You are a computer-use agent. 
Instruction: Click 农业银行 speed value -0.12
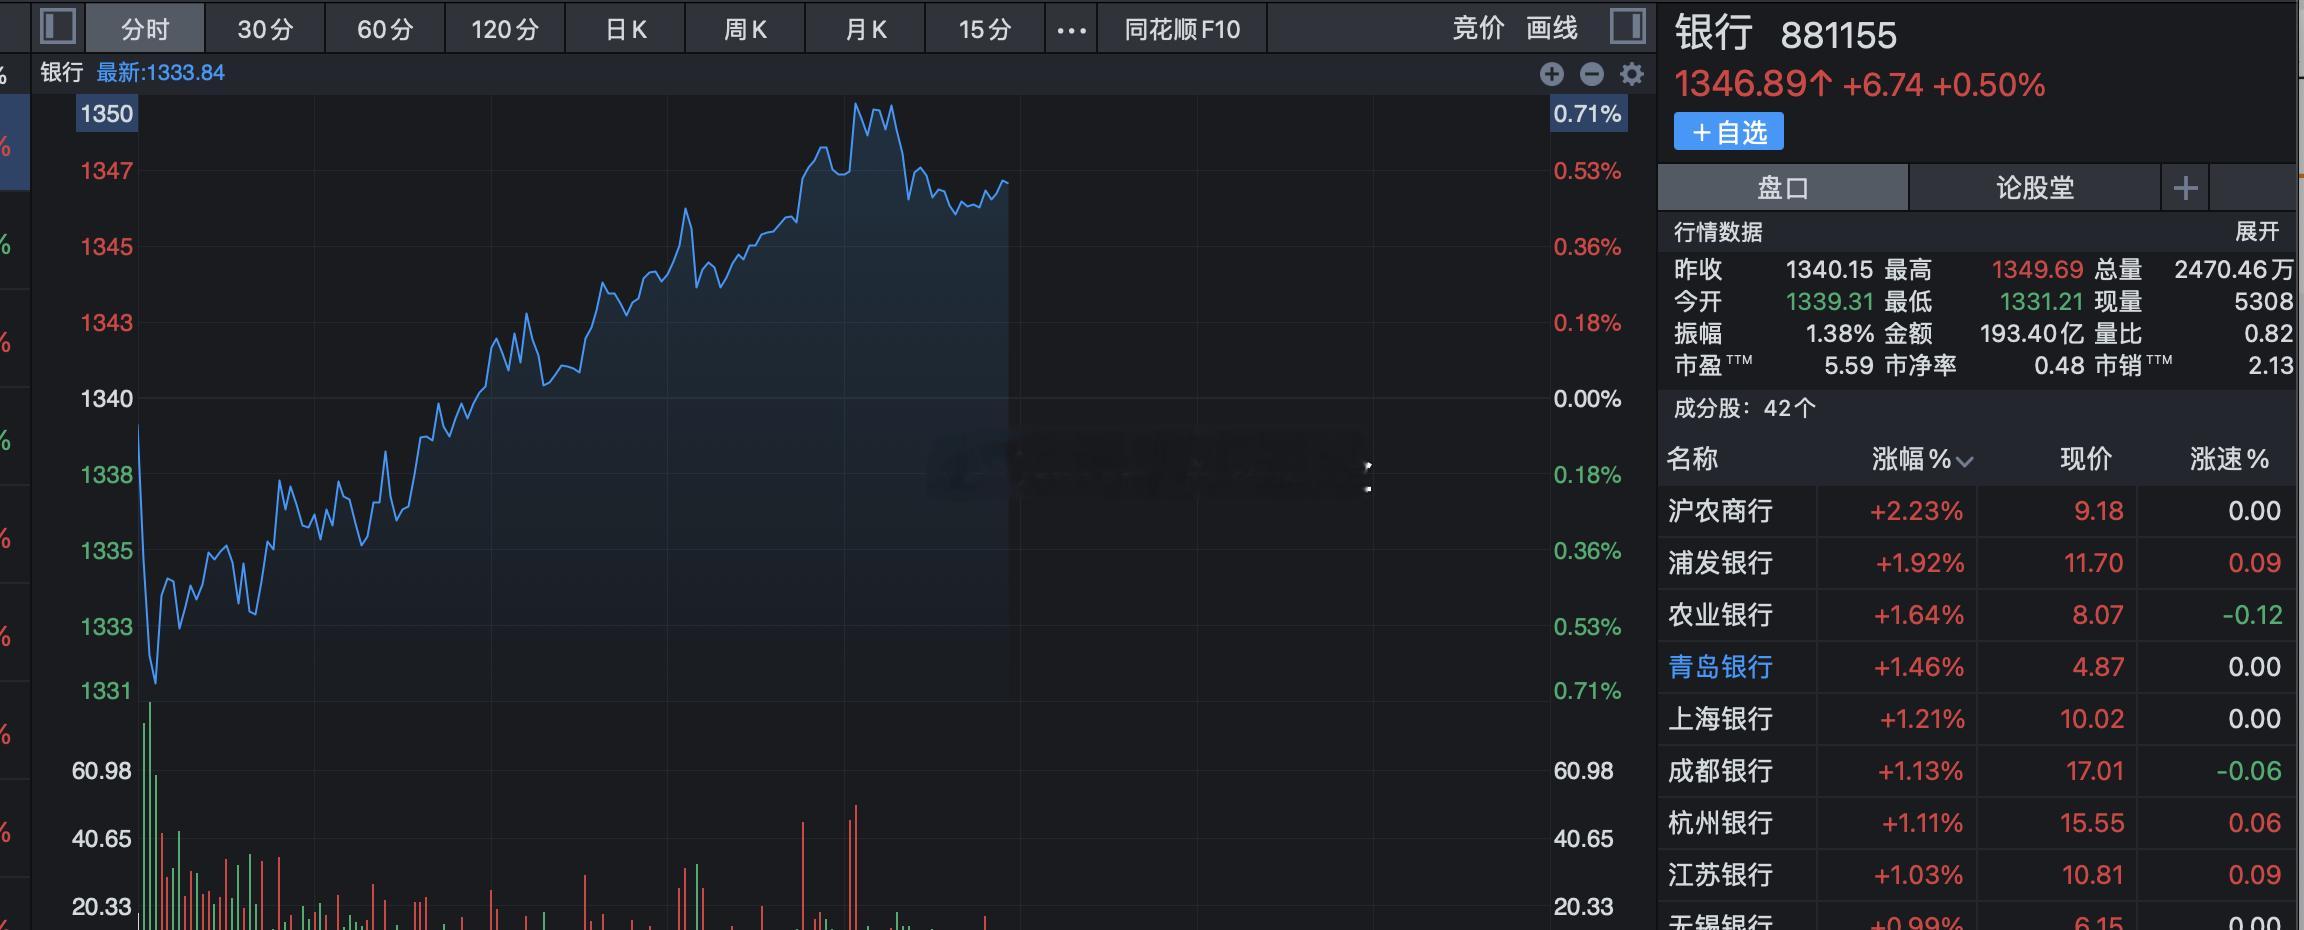[x=2252, y=615]
